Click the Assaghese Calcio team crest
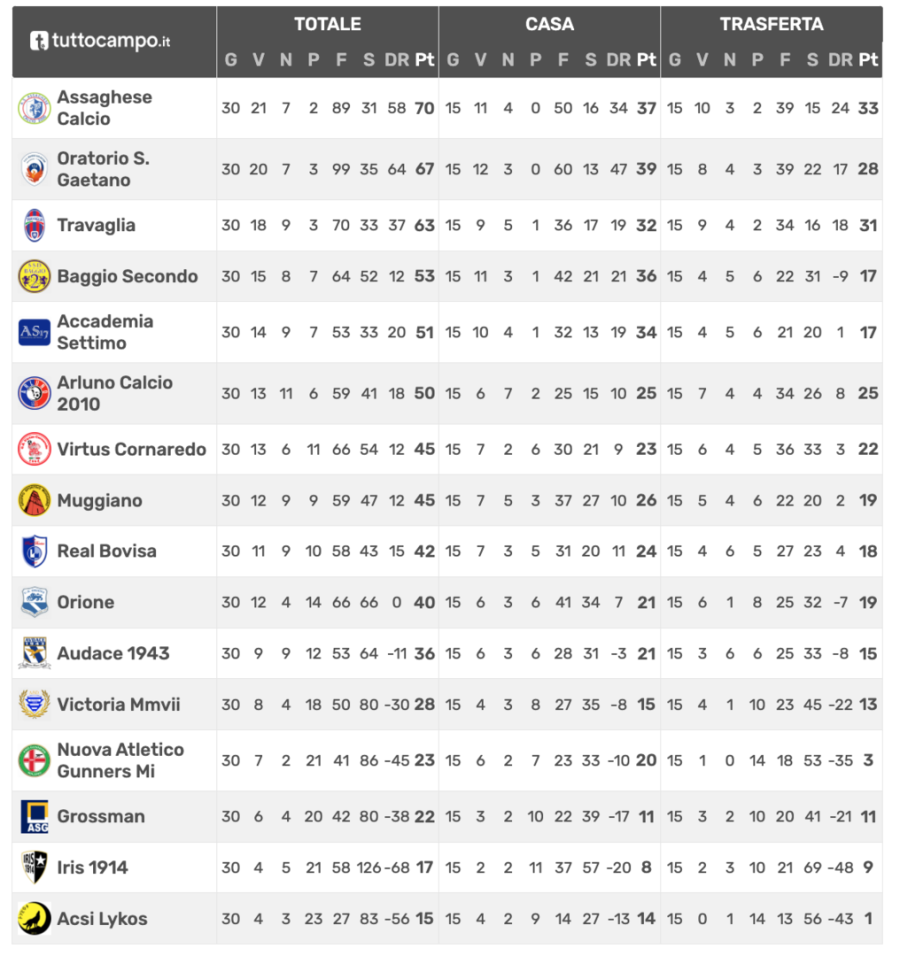Viewport: 900px width, 956px height. click(34, 109)
